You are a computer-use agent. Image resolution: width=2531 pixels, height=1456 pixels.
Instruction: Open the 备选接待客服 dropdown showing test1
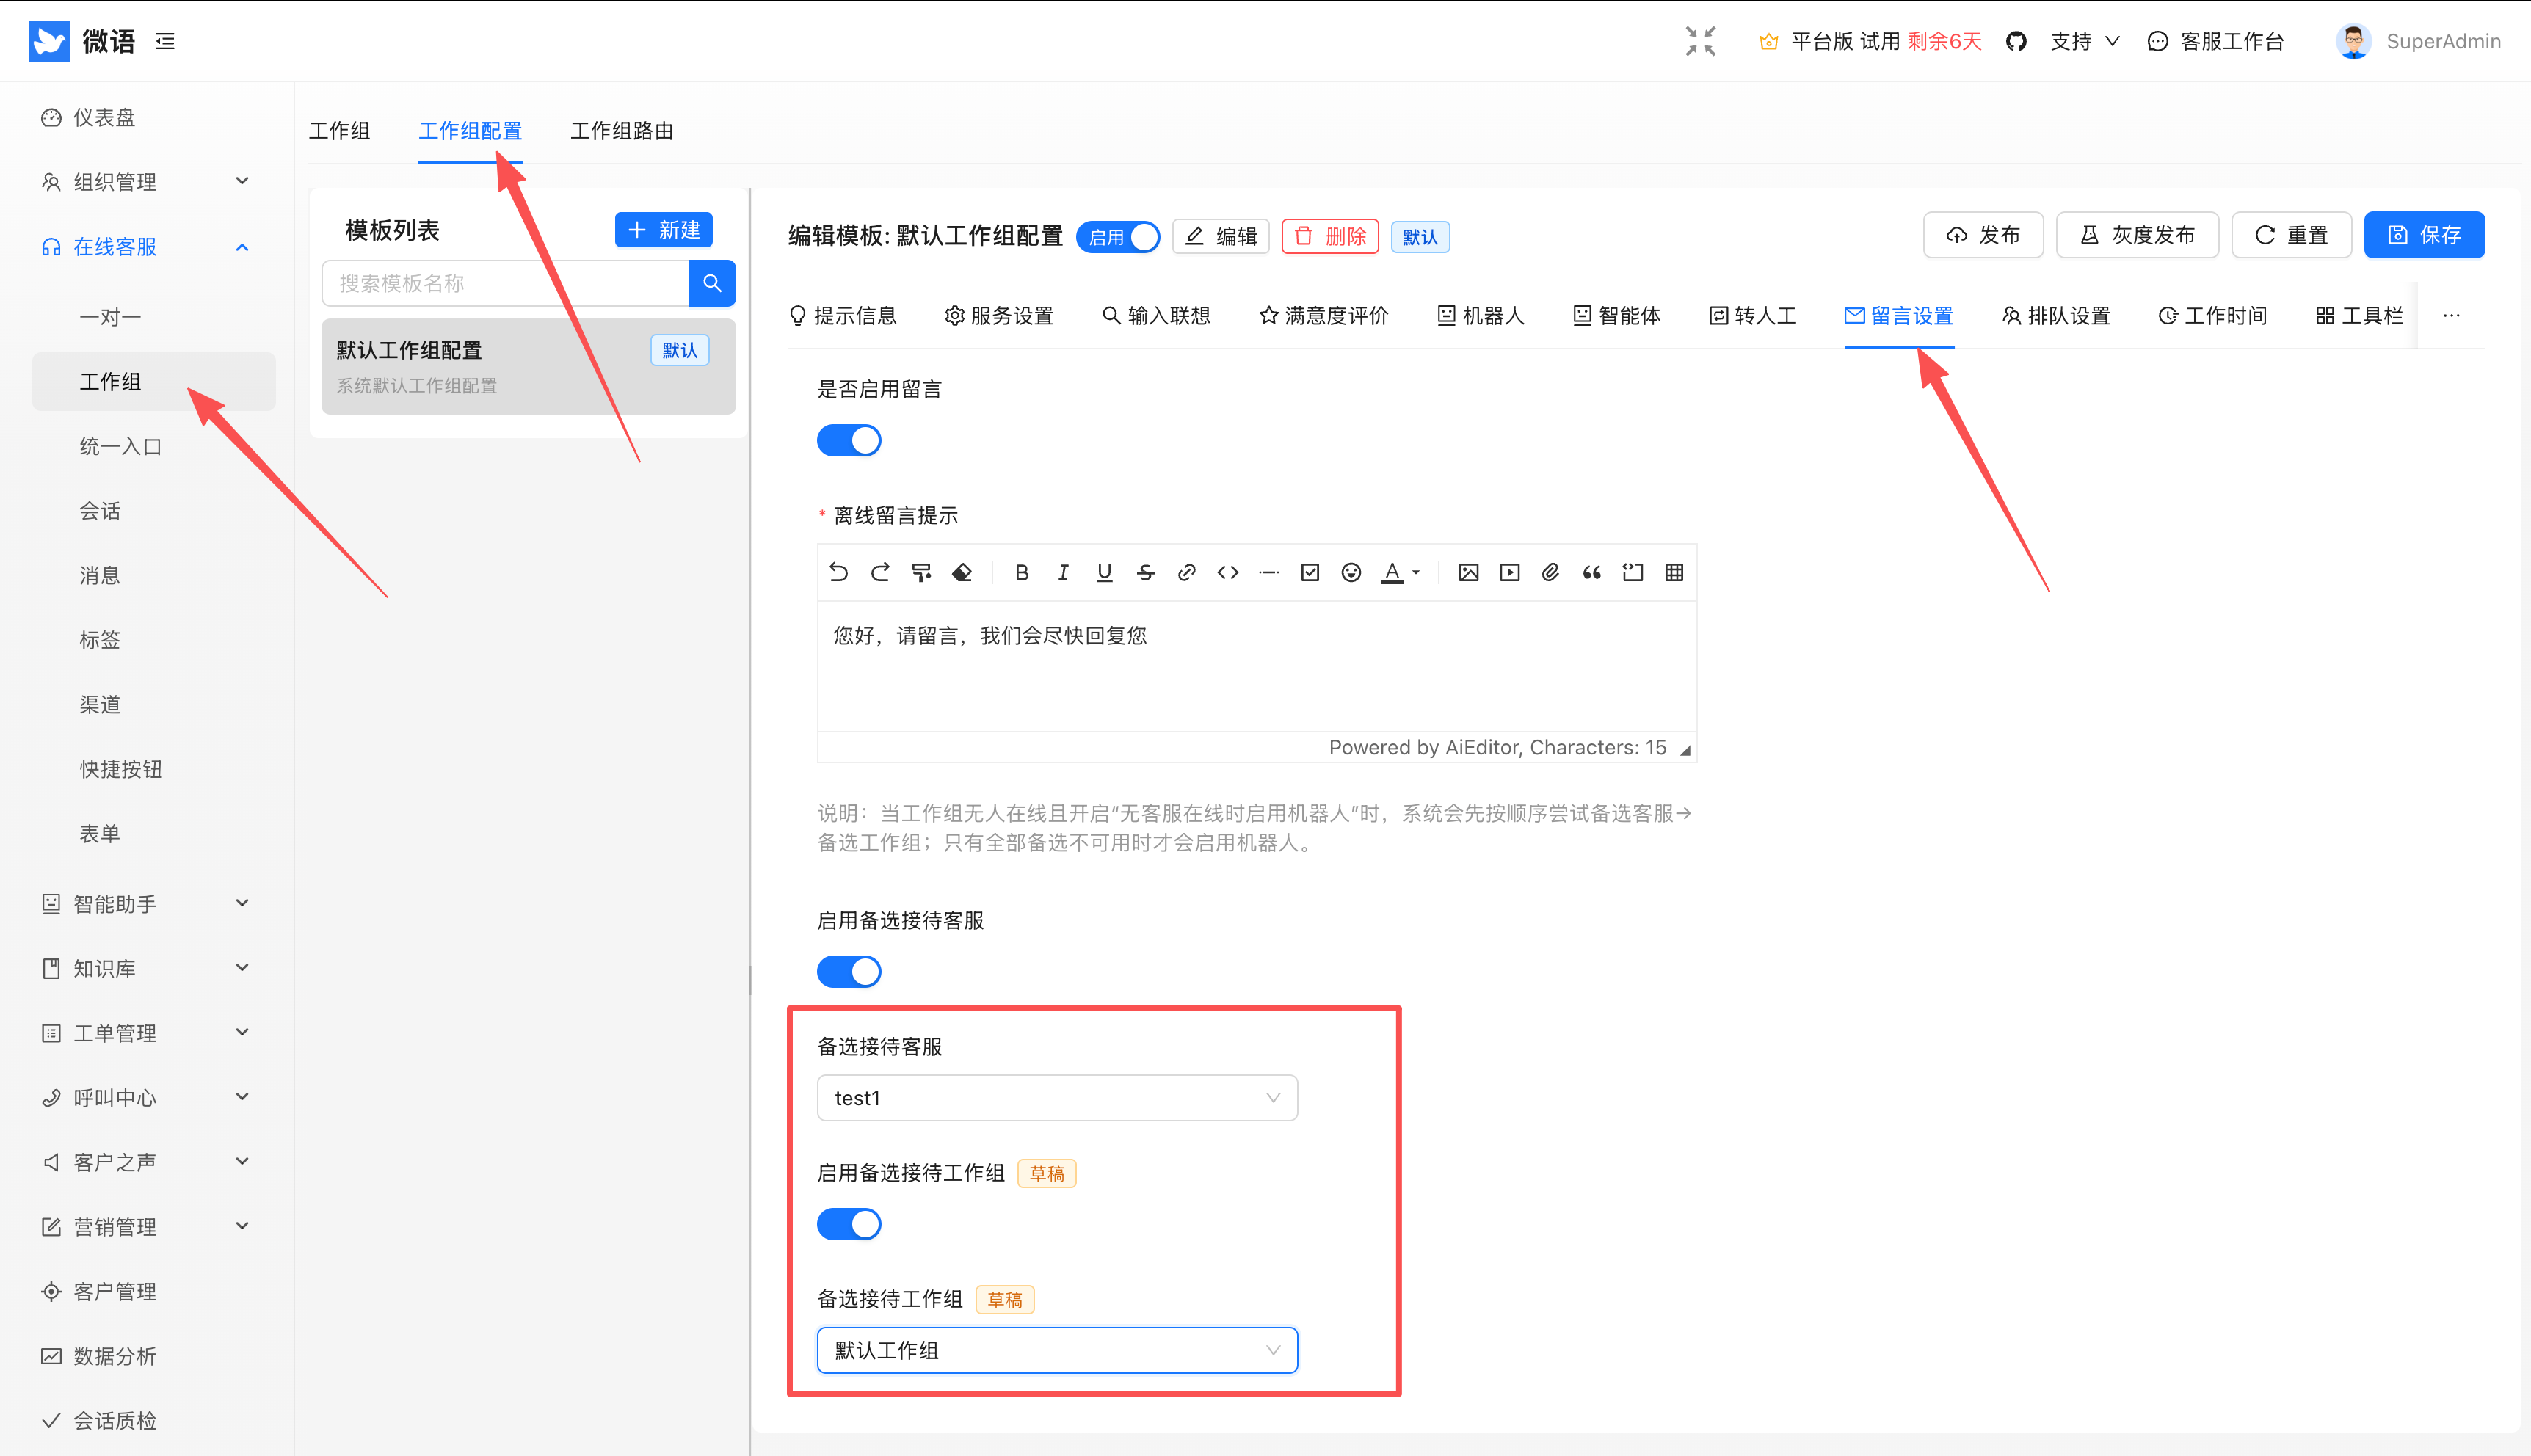point(1056,1097)
